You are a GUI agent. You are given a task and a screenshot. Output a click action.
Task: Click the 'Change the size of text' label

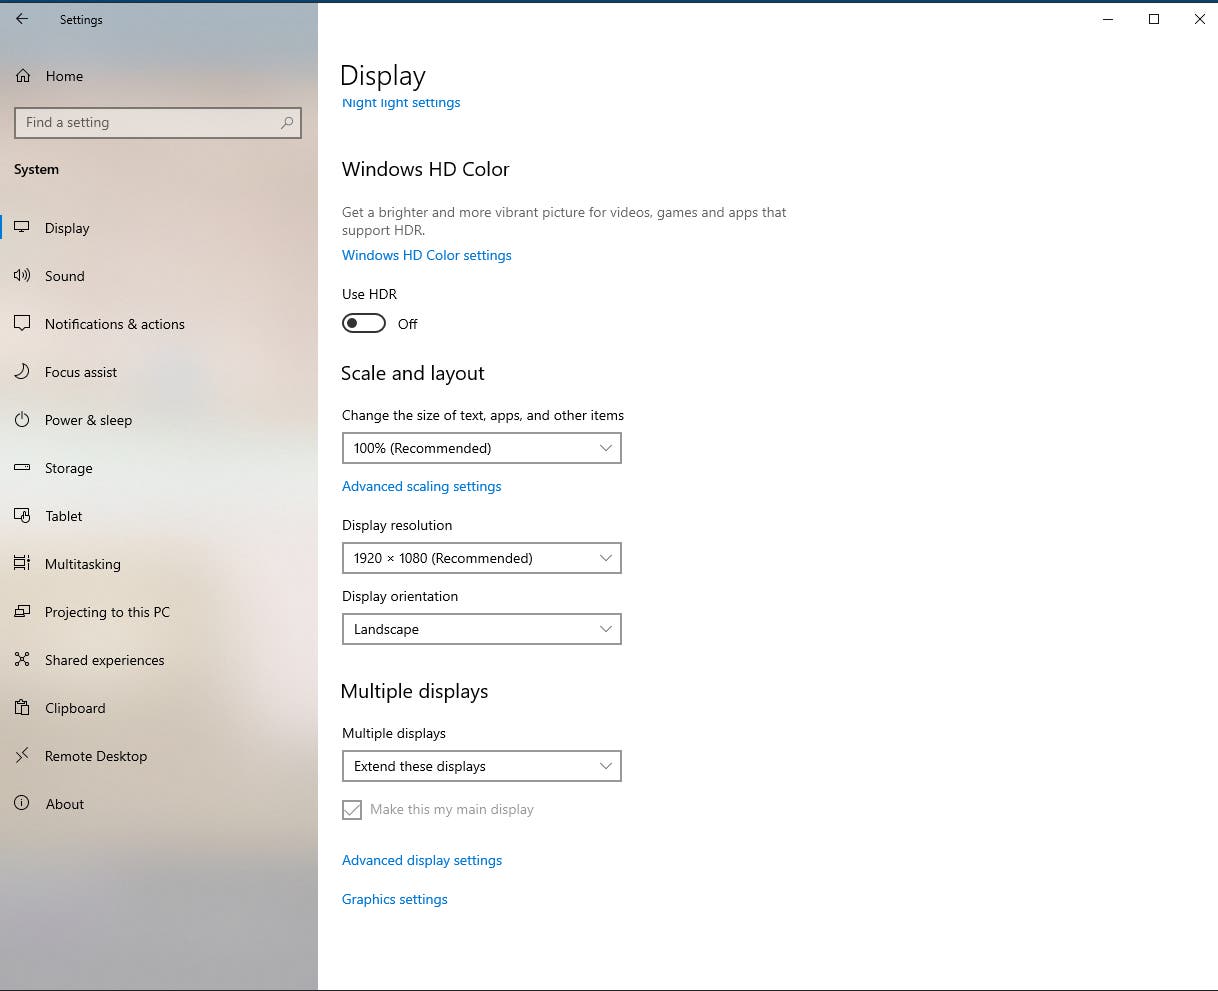pyautogui.click(x=483, y=415)
